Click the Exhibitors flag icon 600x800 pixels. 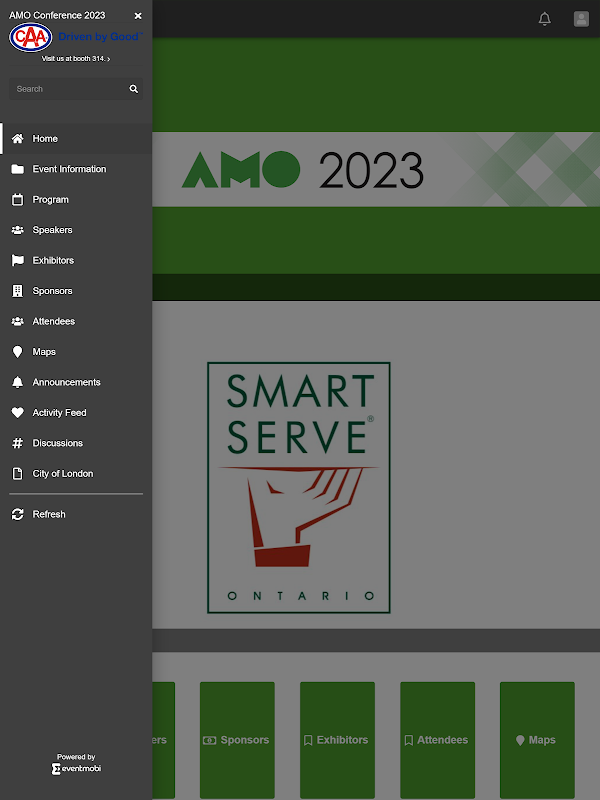click(x=17, y=260)
